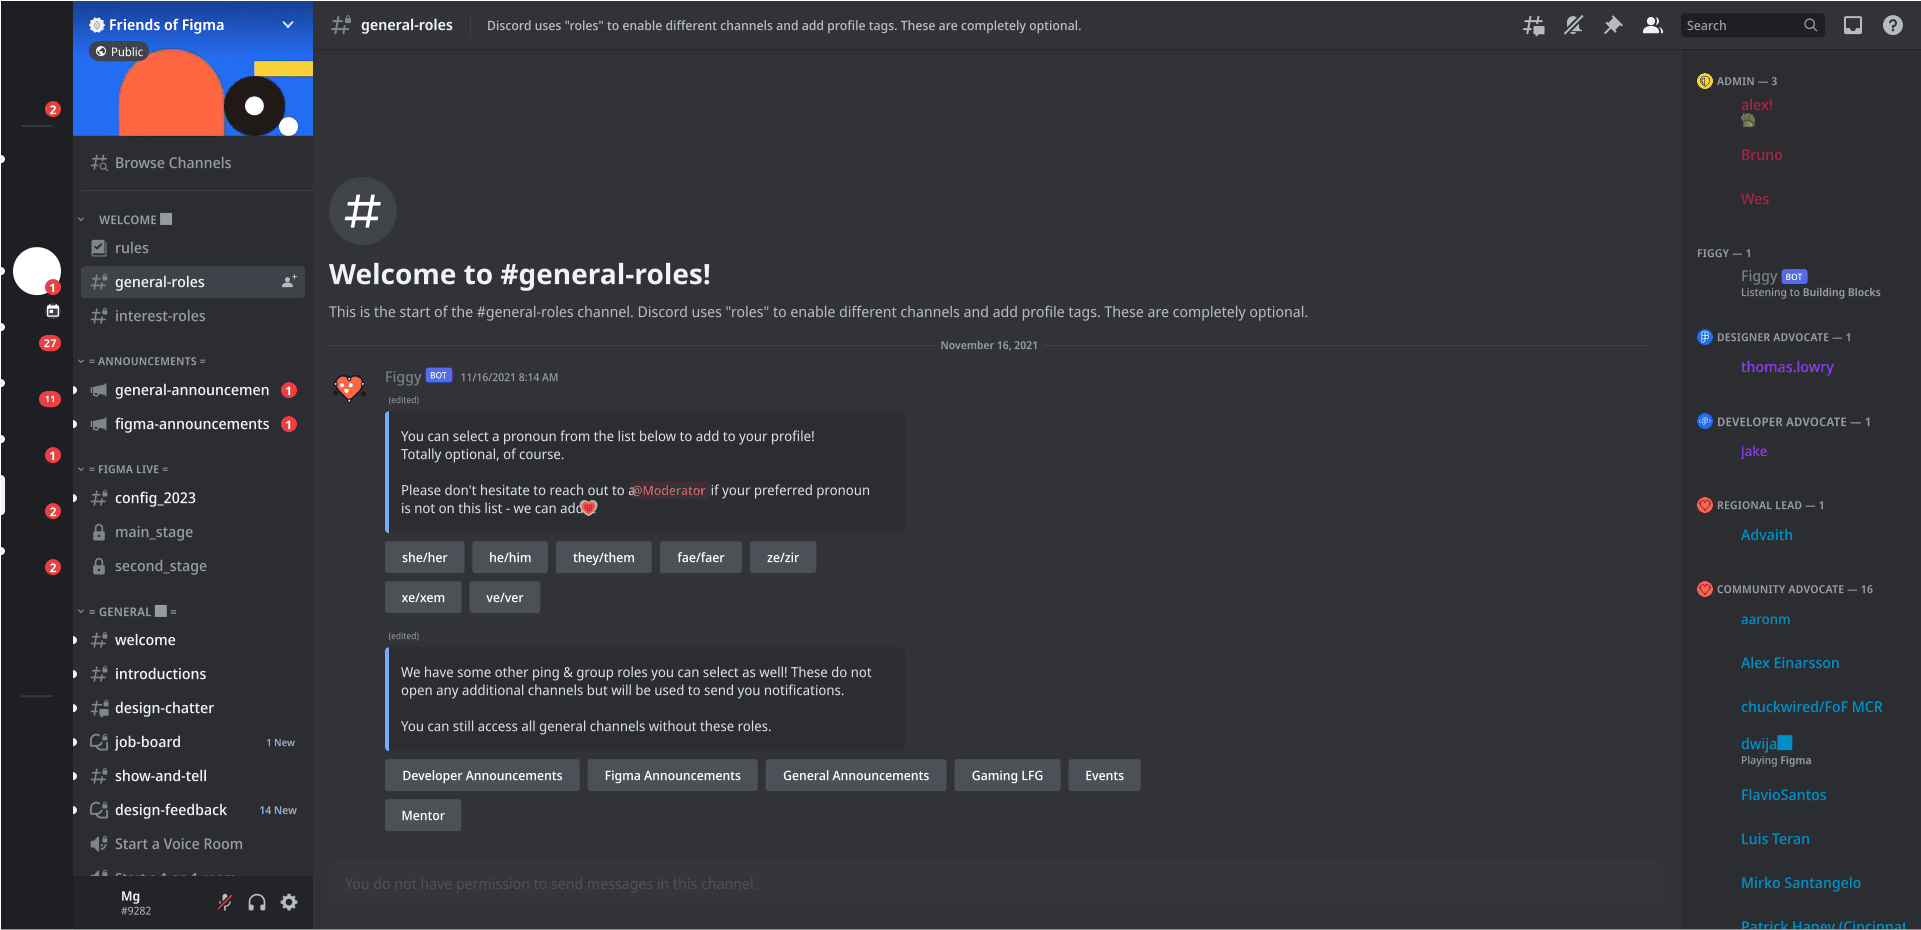The height and width of the screenshot is (930, 1921).
Task: Select Gaming LFG role
Action: 1007,775
